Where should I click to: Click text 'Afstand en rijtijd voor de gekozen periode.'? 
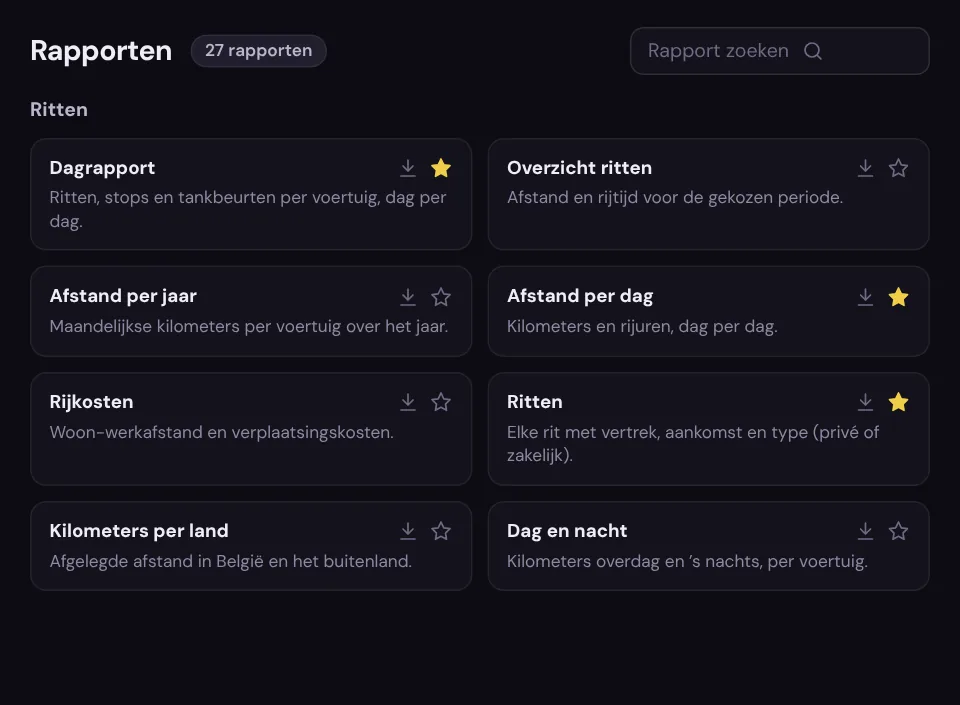[x=675, y=197]
